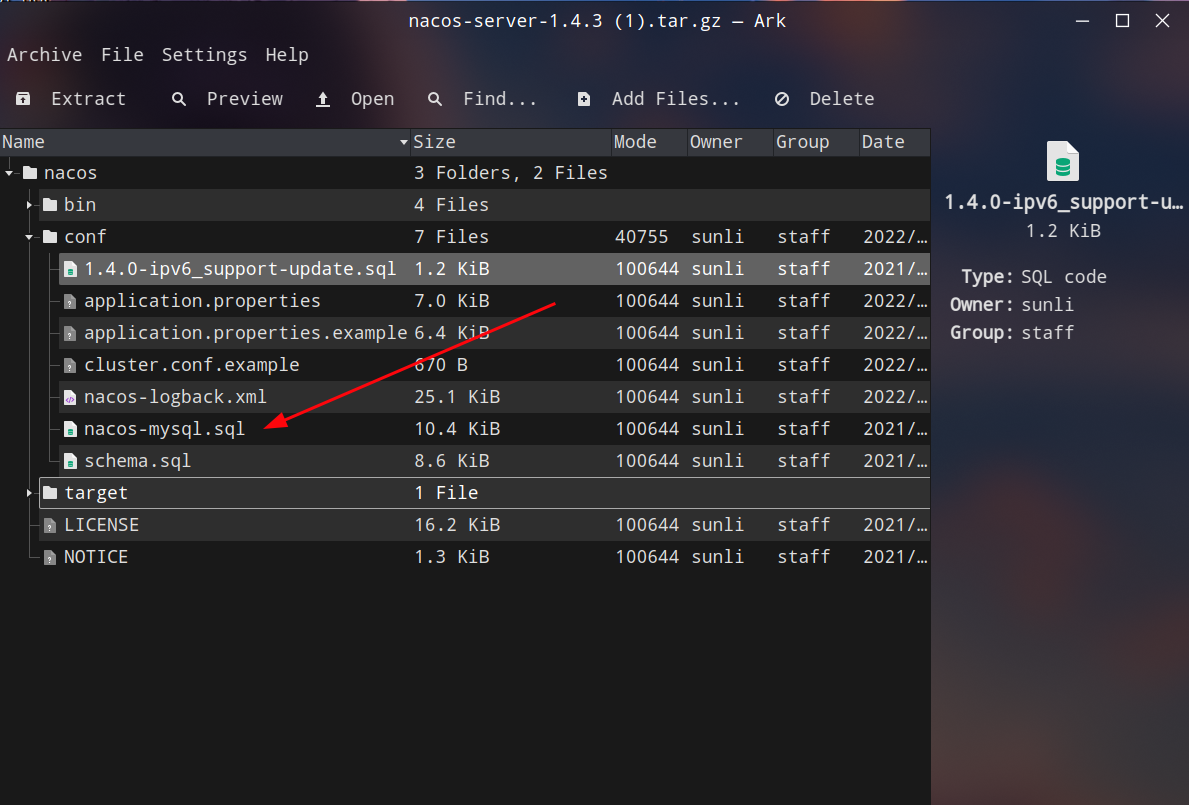The width and height of the screenshot is (1189, 805).
Task: Click the Add Files... button label
Action: pyautogui.click(x=676, y=99)
